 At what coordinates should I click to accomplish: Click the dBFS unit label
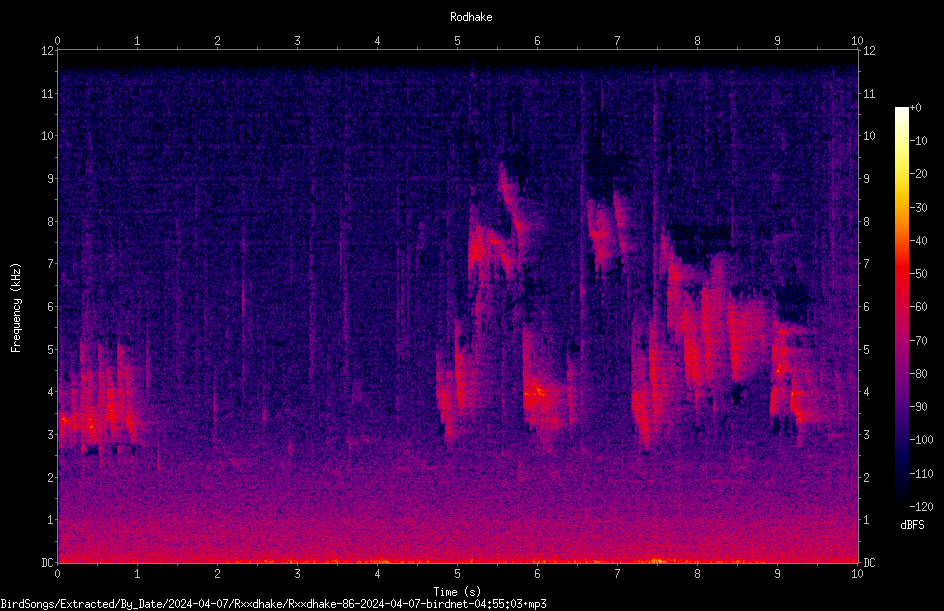(912, 525)
